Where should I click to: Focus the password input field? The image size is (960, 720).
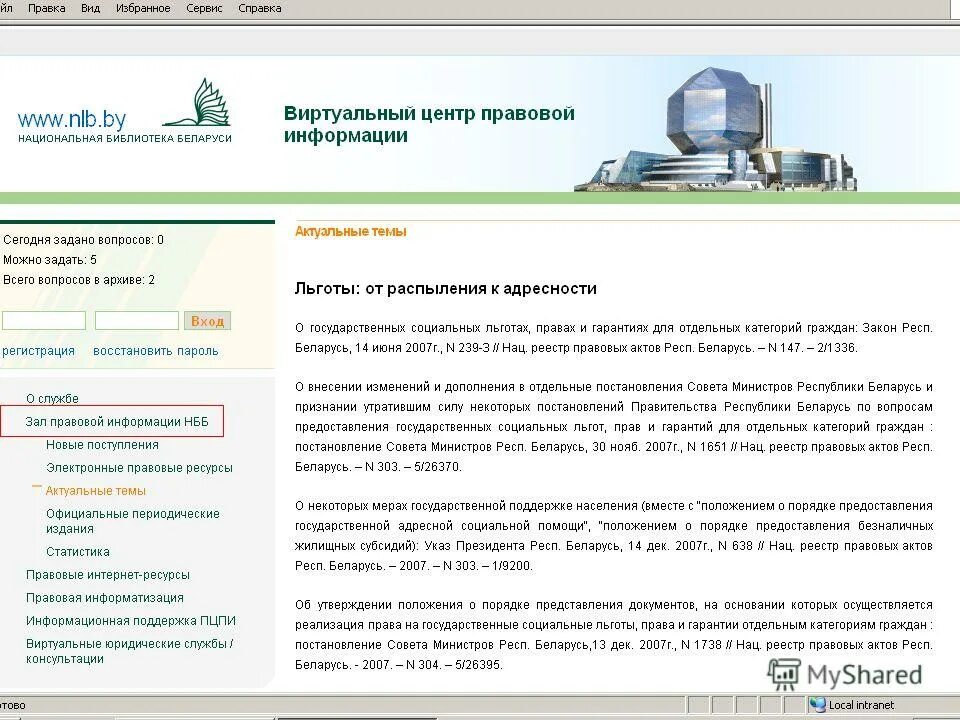point(137,320)
